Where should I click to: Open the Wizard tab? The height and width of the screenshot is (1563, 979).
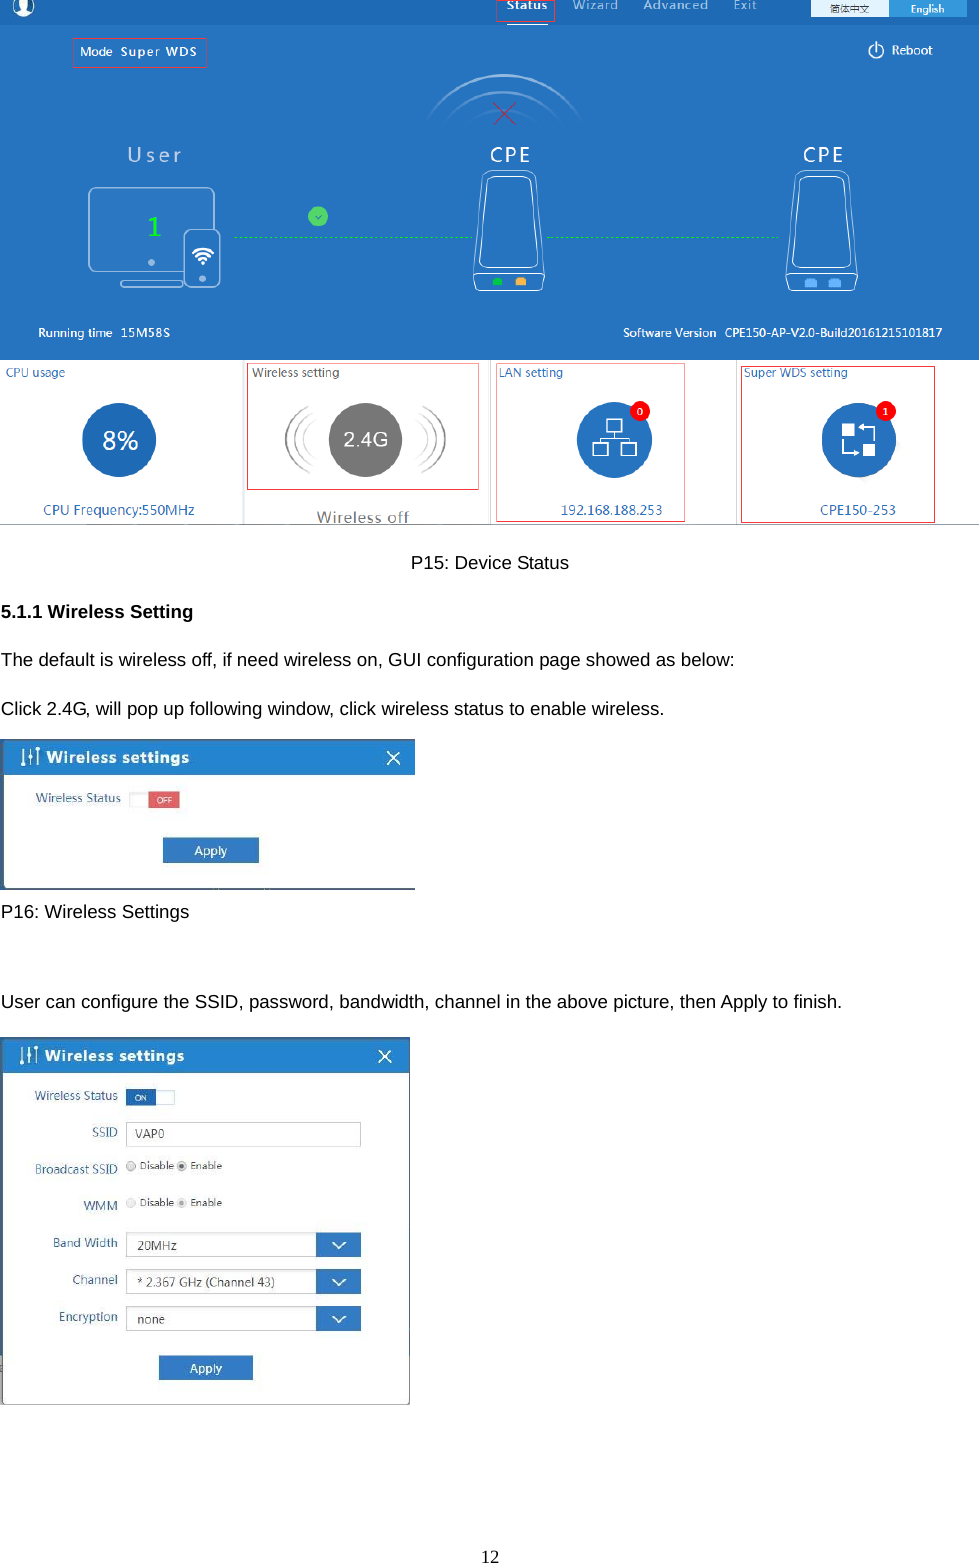click(595, 6)
